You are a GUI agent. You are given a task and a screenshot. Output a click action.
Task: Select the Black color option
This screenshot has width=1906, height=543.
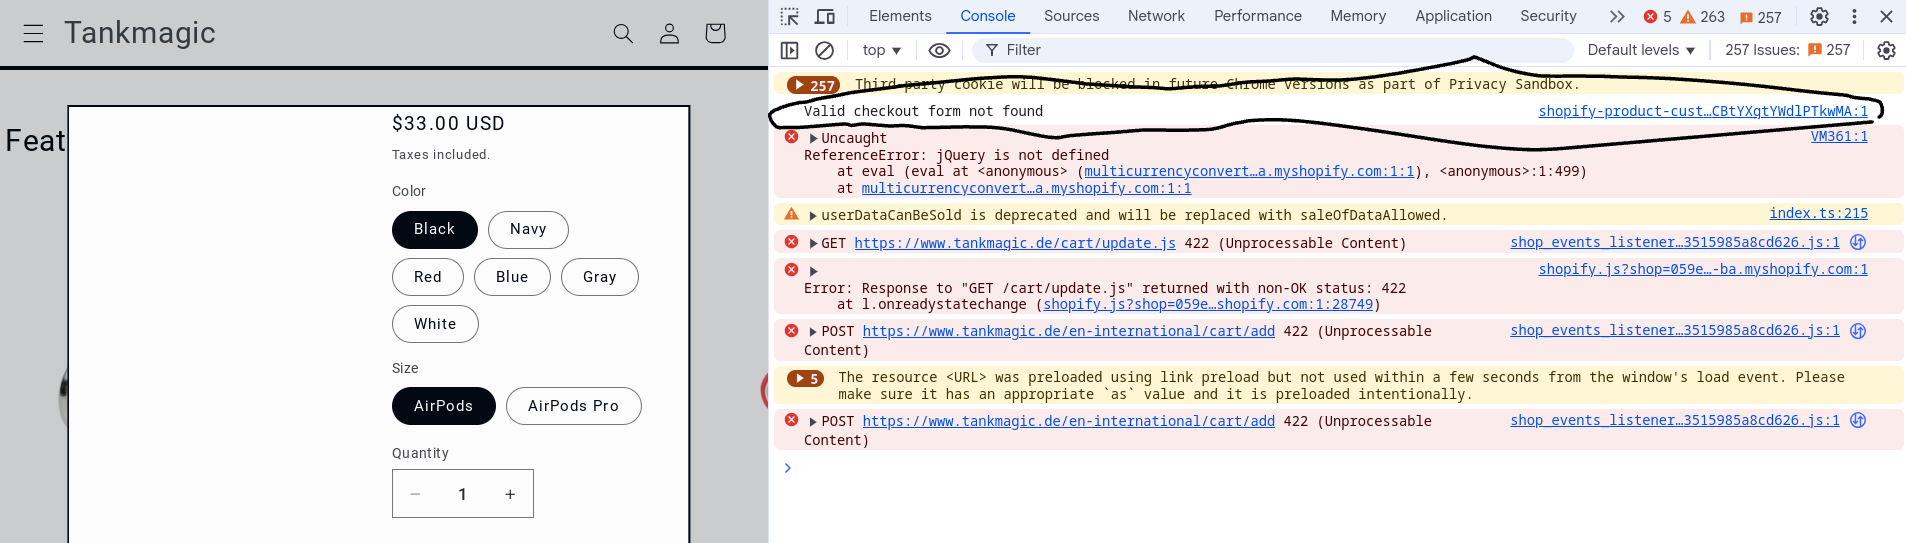coord(435,229)
